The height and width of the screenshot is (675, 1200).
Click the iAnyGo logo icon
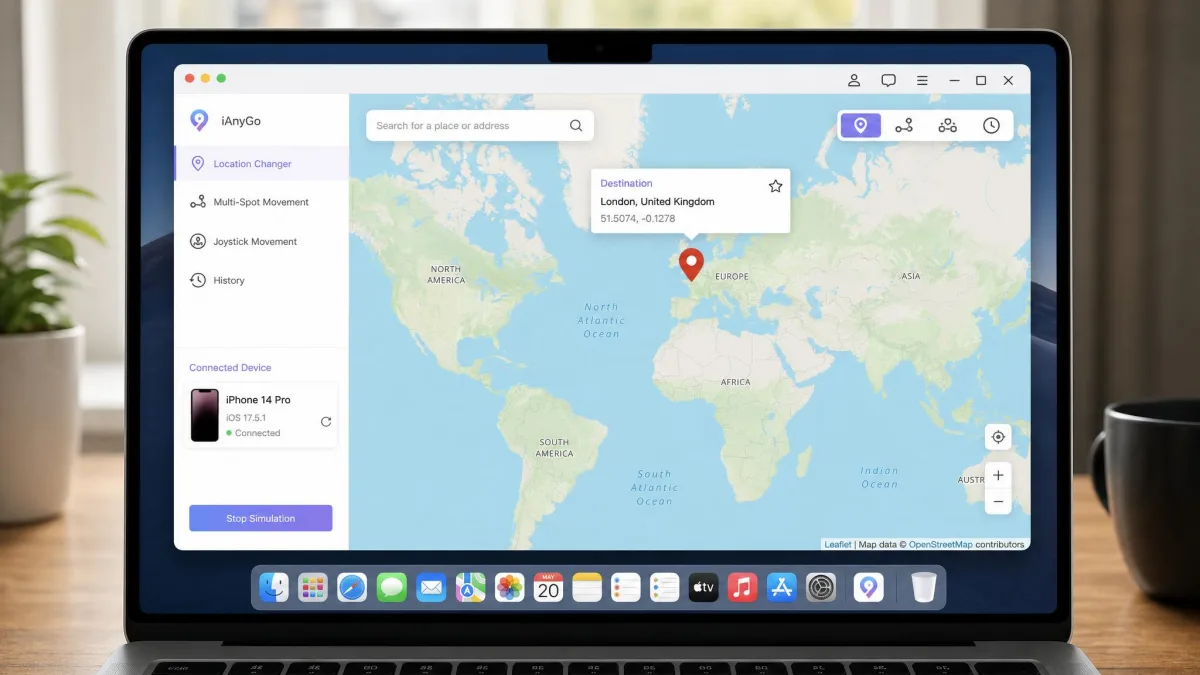pyautogui.click(x=199, y=121)
